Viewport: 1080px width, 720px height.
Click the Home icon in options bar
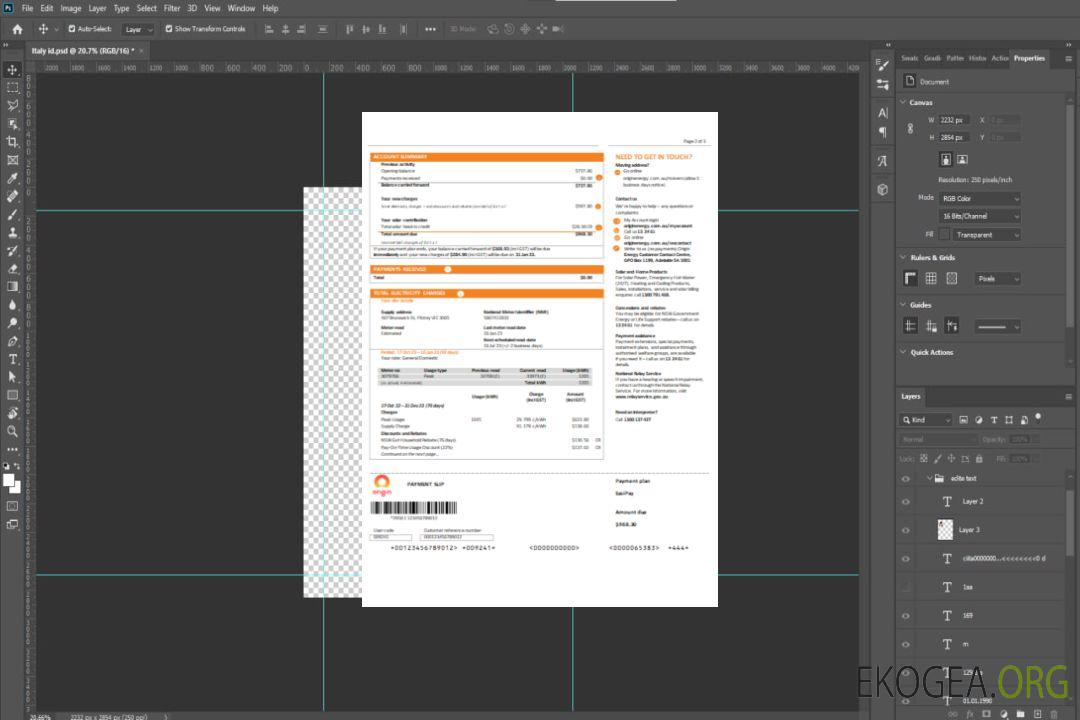point(17,29)
